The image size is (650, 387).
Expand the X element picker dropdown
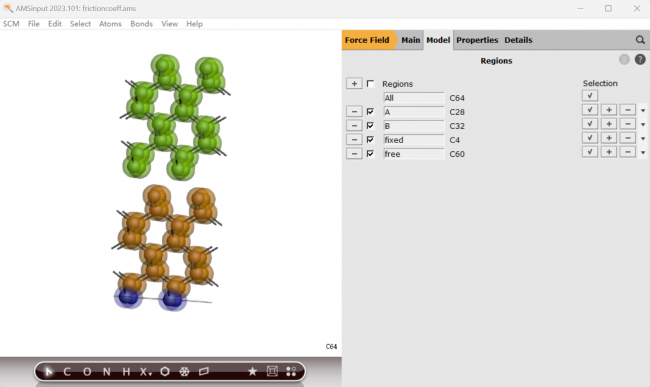pyautogui.click(x=145, y=372)
